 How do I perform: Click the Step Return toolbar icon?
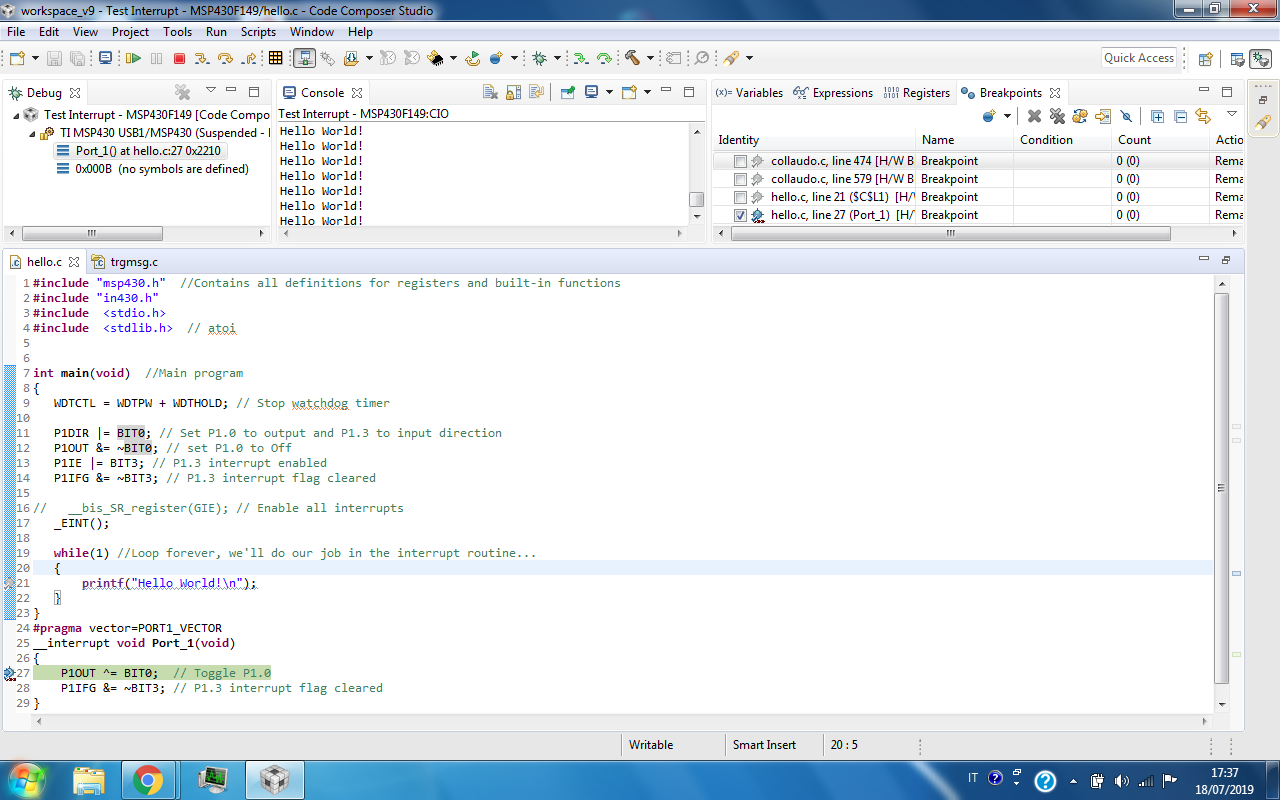point(249,59)
